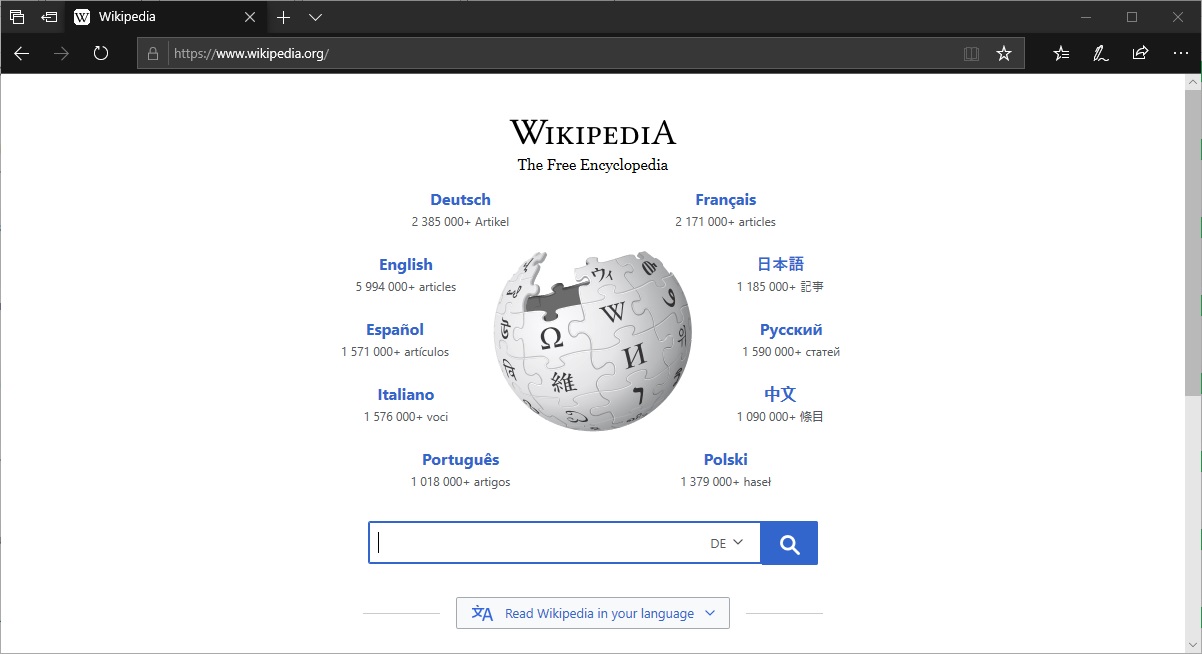The image size is (1202, 654).
Task: Open the Français Wikipedia link
Action: 726,200
